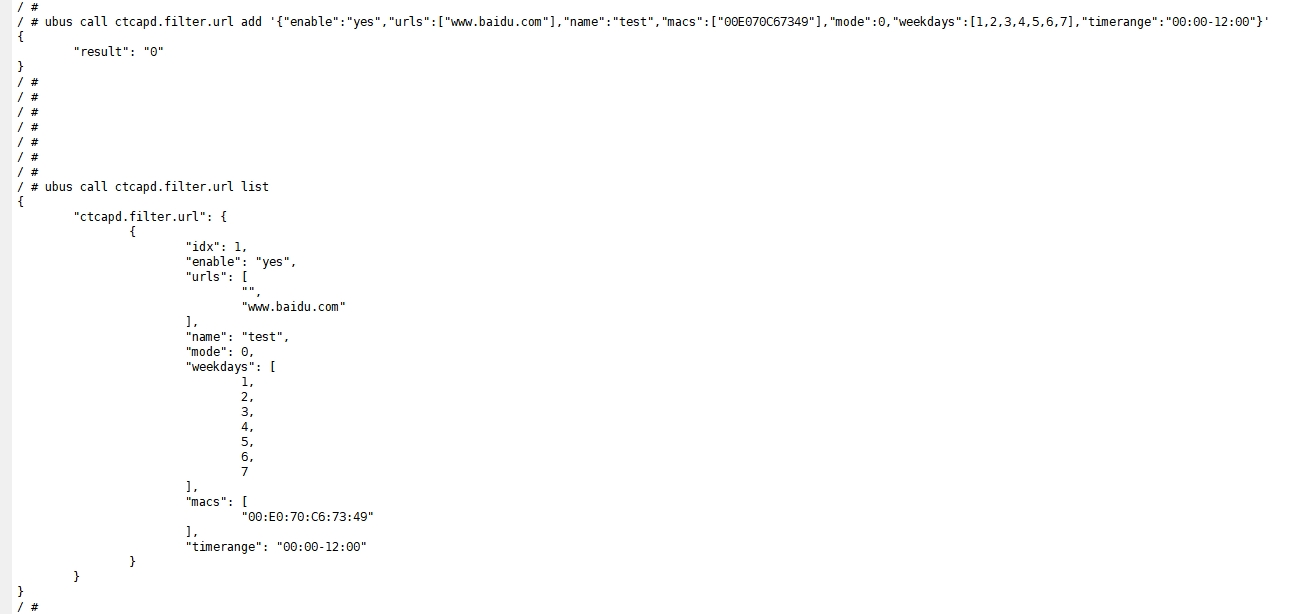This screenshot has height=614, width=1297.
Task: Click the "www.baidu.com" entry in list output
Action: (293, 306)
